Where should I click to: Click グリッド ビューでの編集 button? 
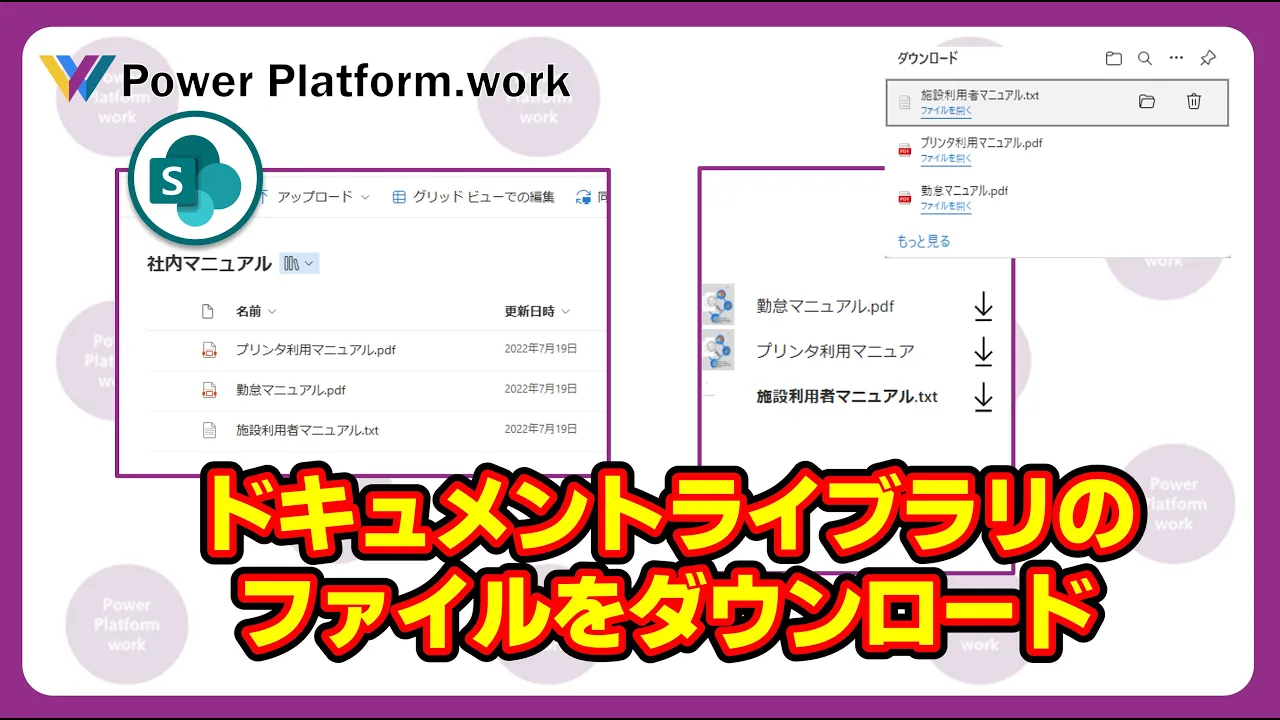tap(473, 197)
